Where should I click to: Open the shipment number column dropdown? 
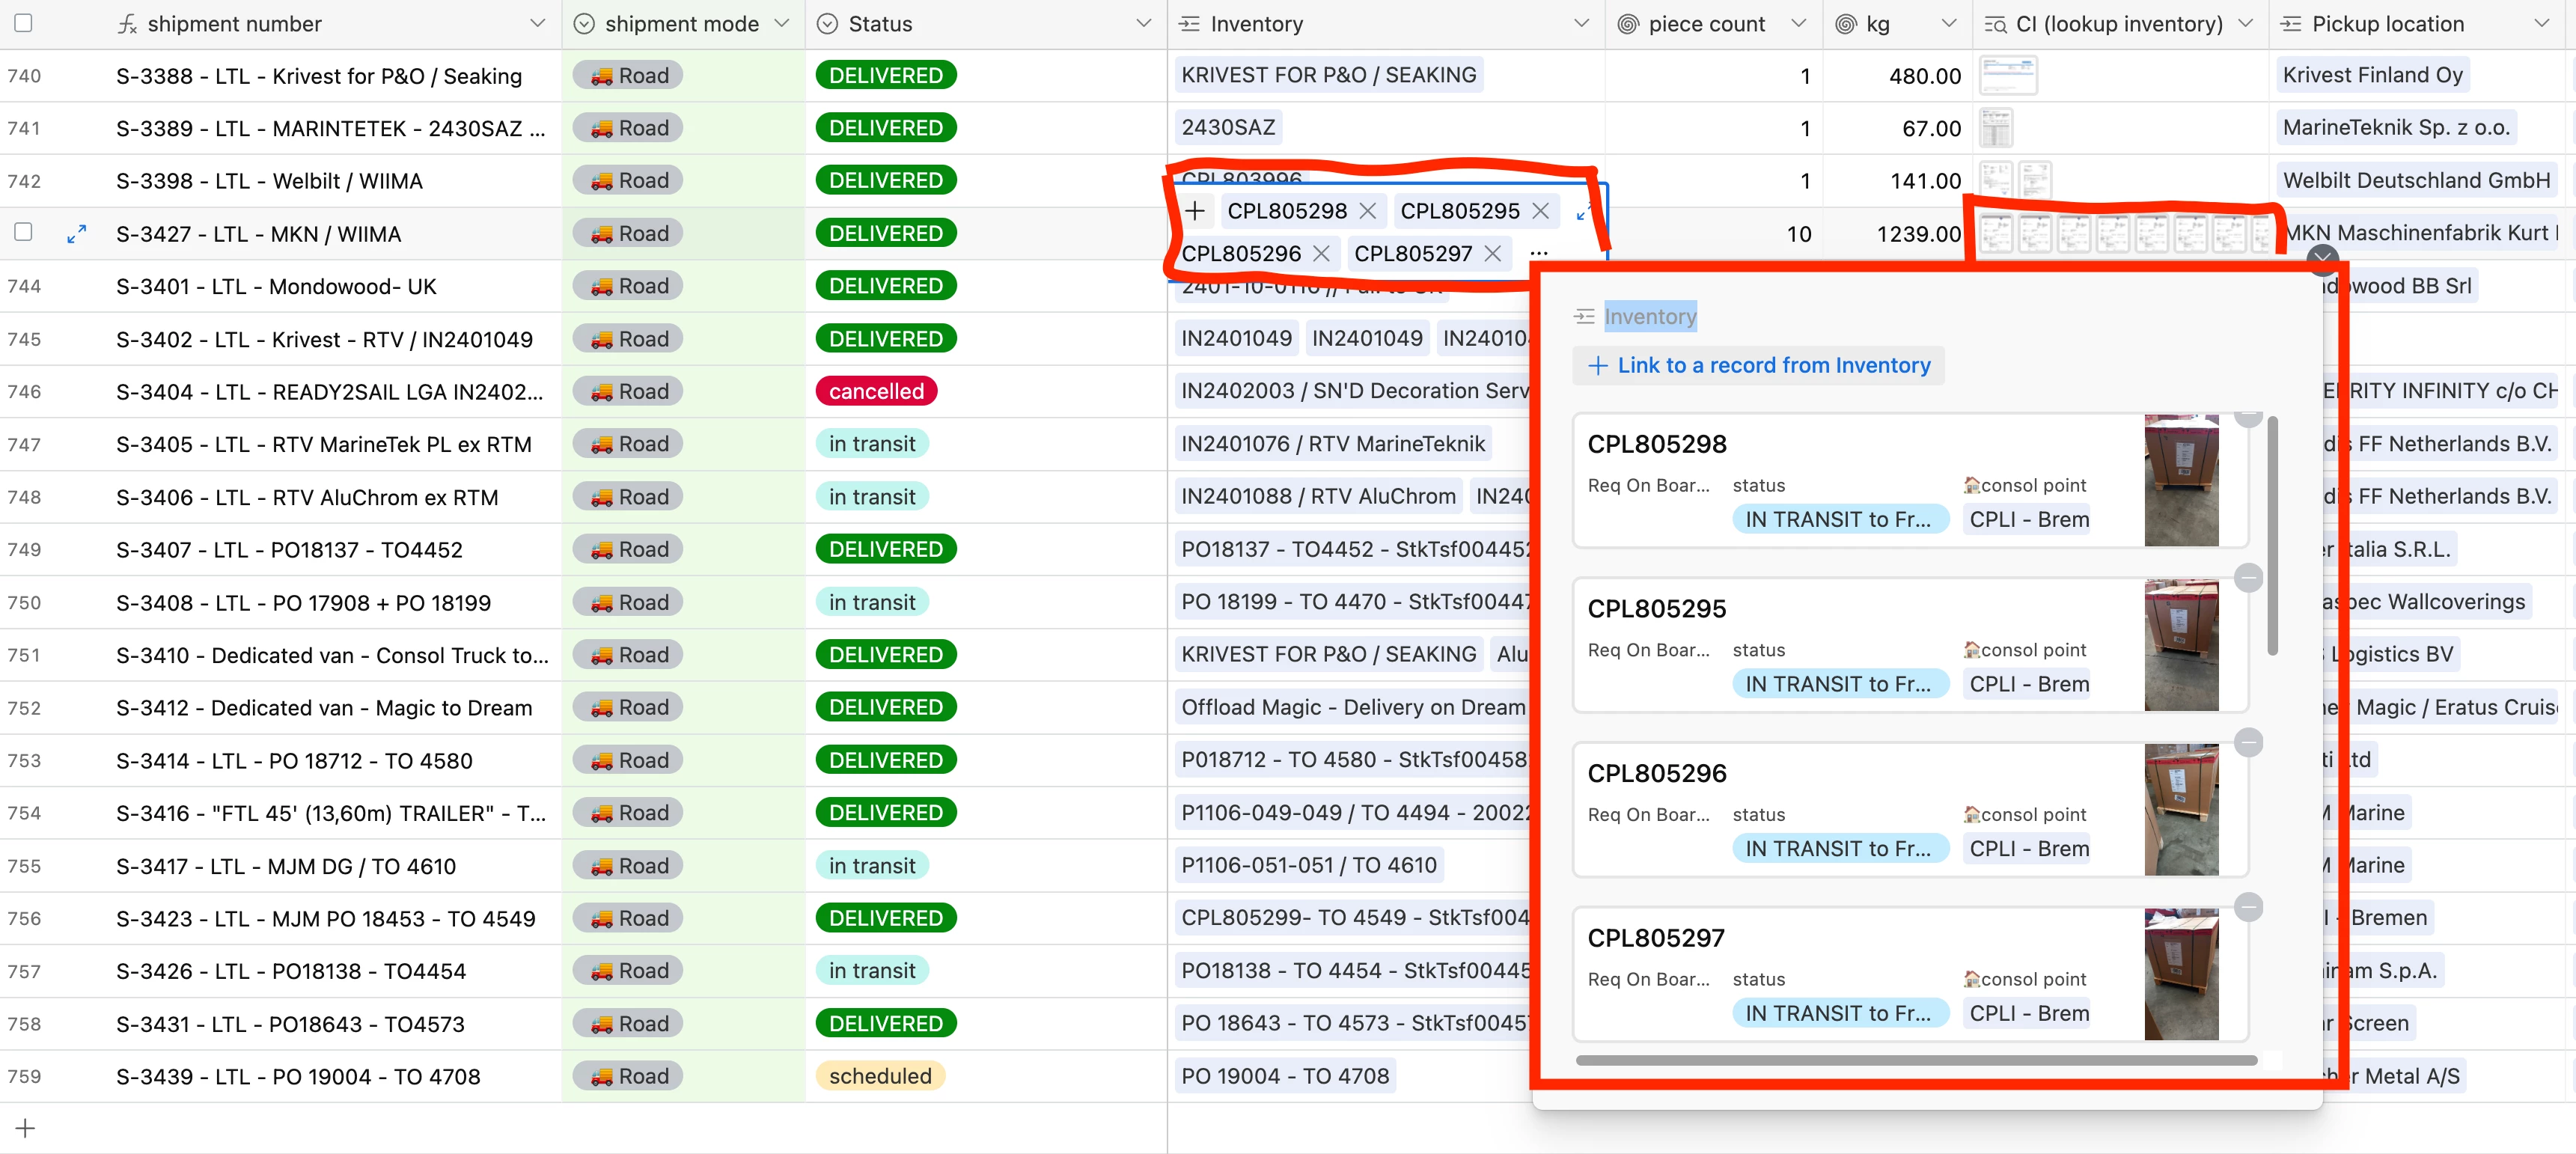(x=537, y=23)
